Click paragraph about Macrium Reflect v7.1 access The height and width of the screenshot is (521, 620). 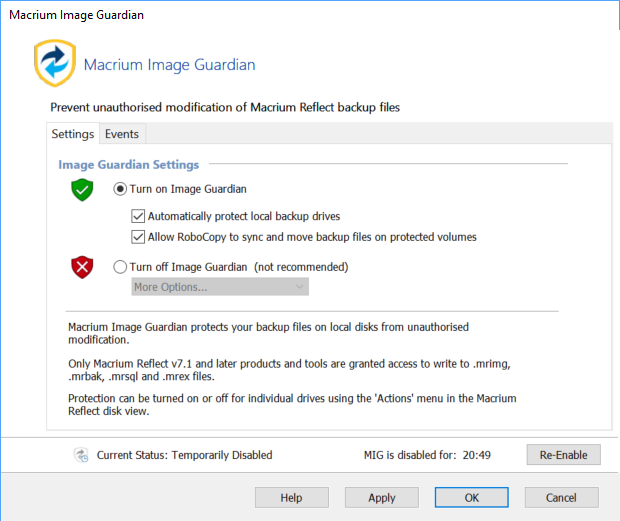tap(289, 370)
